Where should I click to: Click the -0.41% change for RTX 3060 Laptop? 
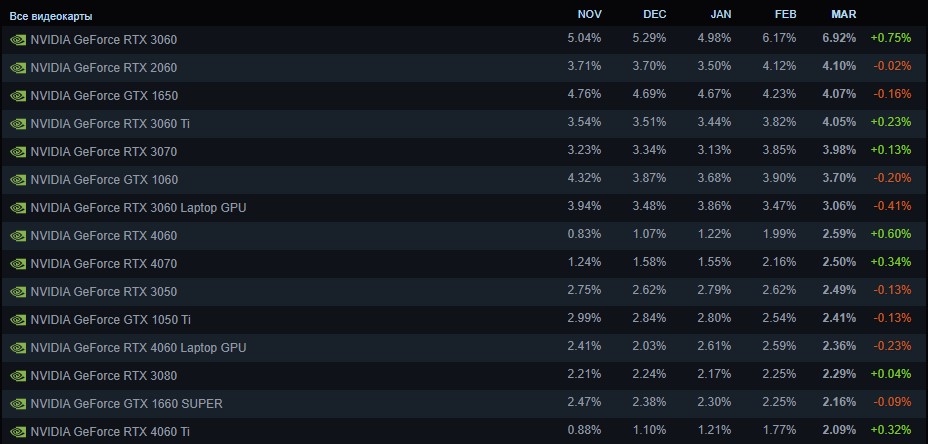coord(892,206)
